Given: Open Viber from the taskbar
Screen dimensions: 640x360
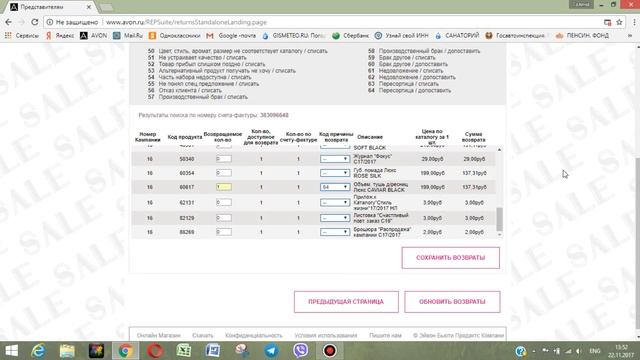Looking at the screenshot, I should [x=300, y=351].
